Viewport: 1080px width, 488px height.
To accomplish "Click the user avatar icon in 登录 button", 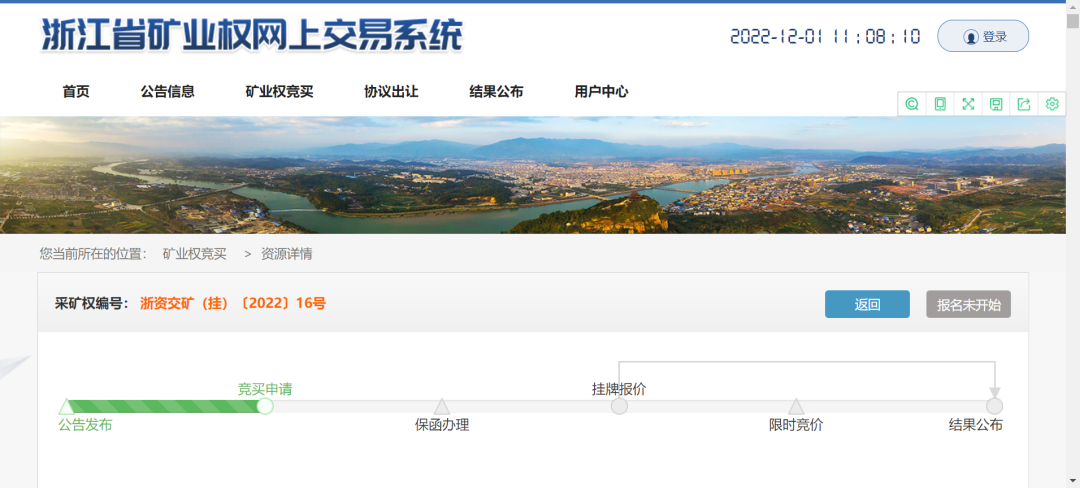I will [x=970, y=37].
